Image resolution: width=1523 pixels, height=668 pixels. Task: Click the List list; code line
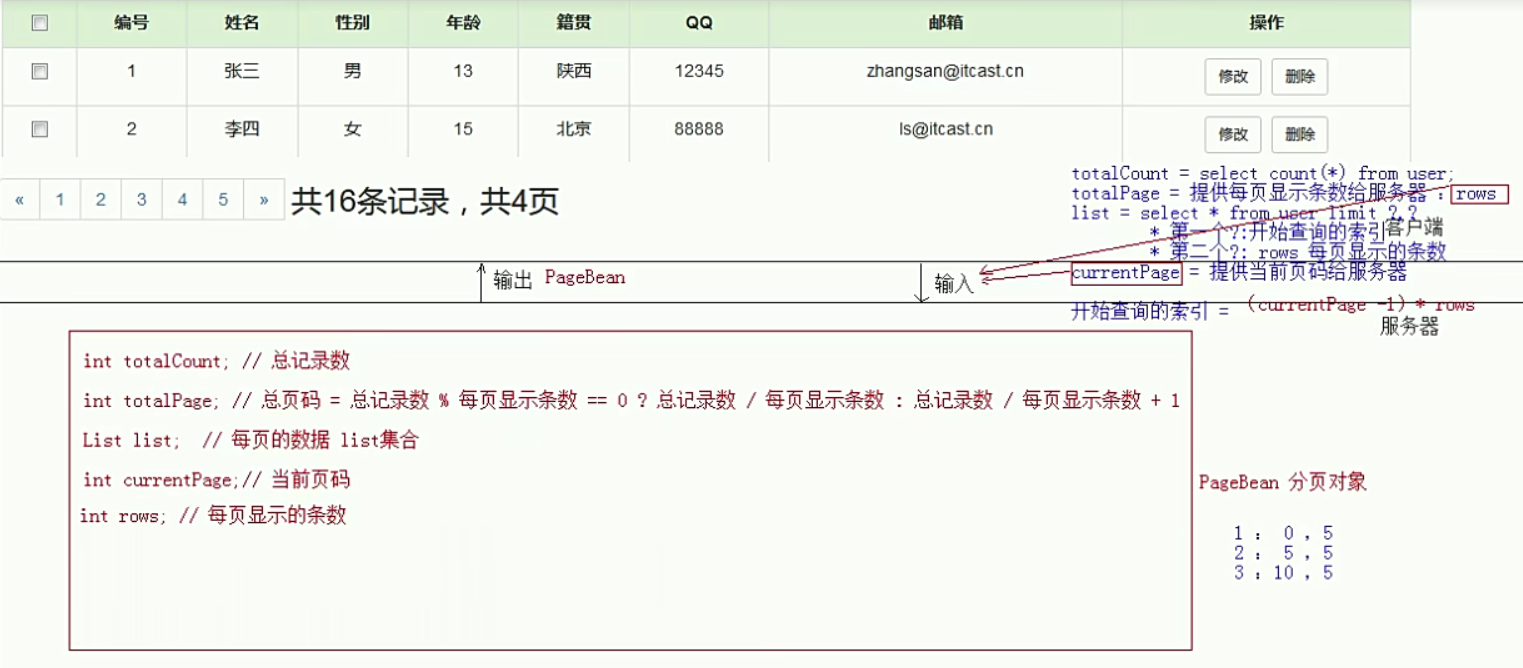(250, 440)
